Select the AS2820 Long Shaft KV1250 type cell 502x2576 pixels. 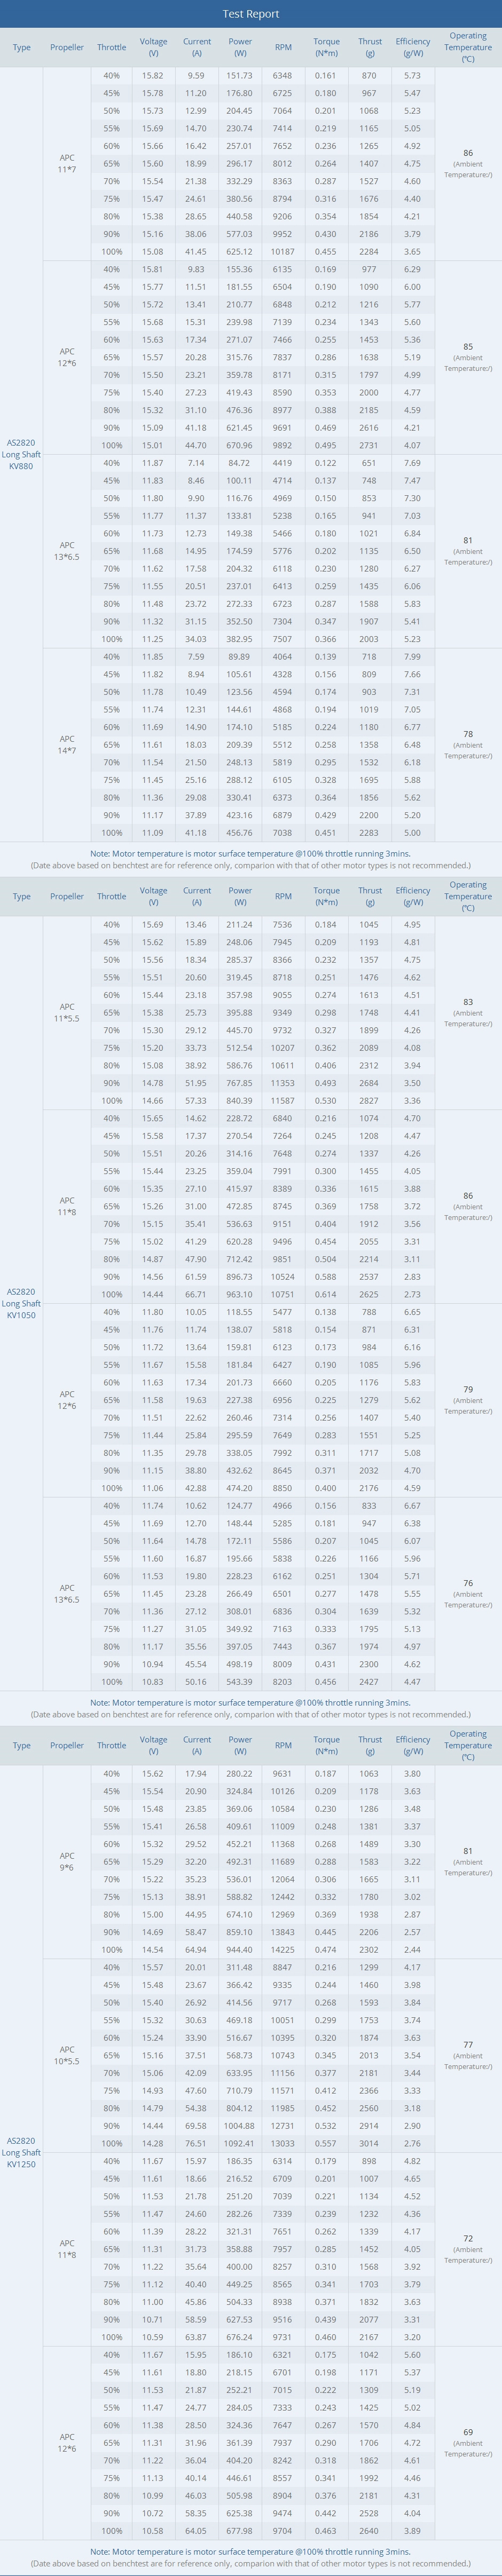click(x=21, y=2152)
